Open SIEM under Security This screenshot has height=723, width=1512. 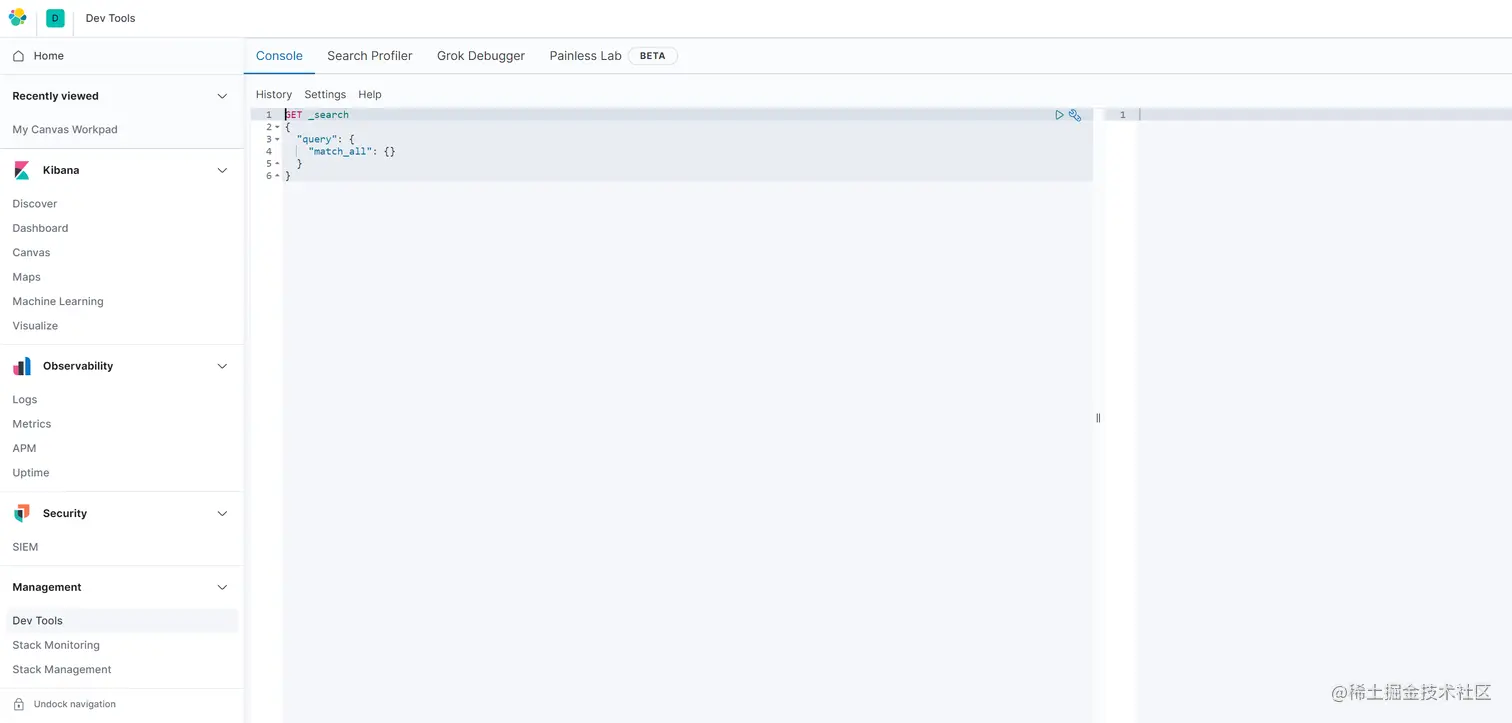[25, 547]
